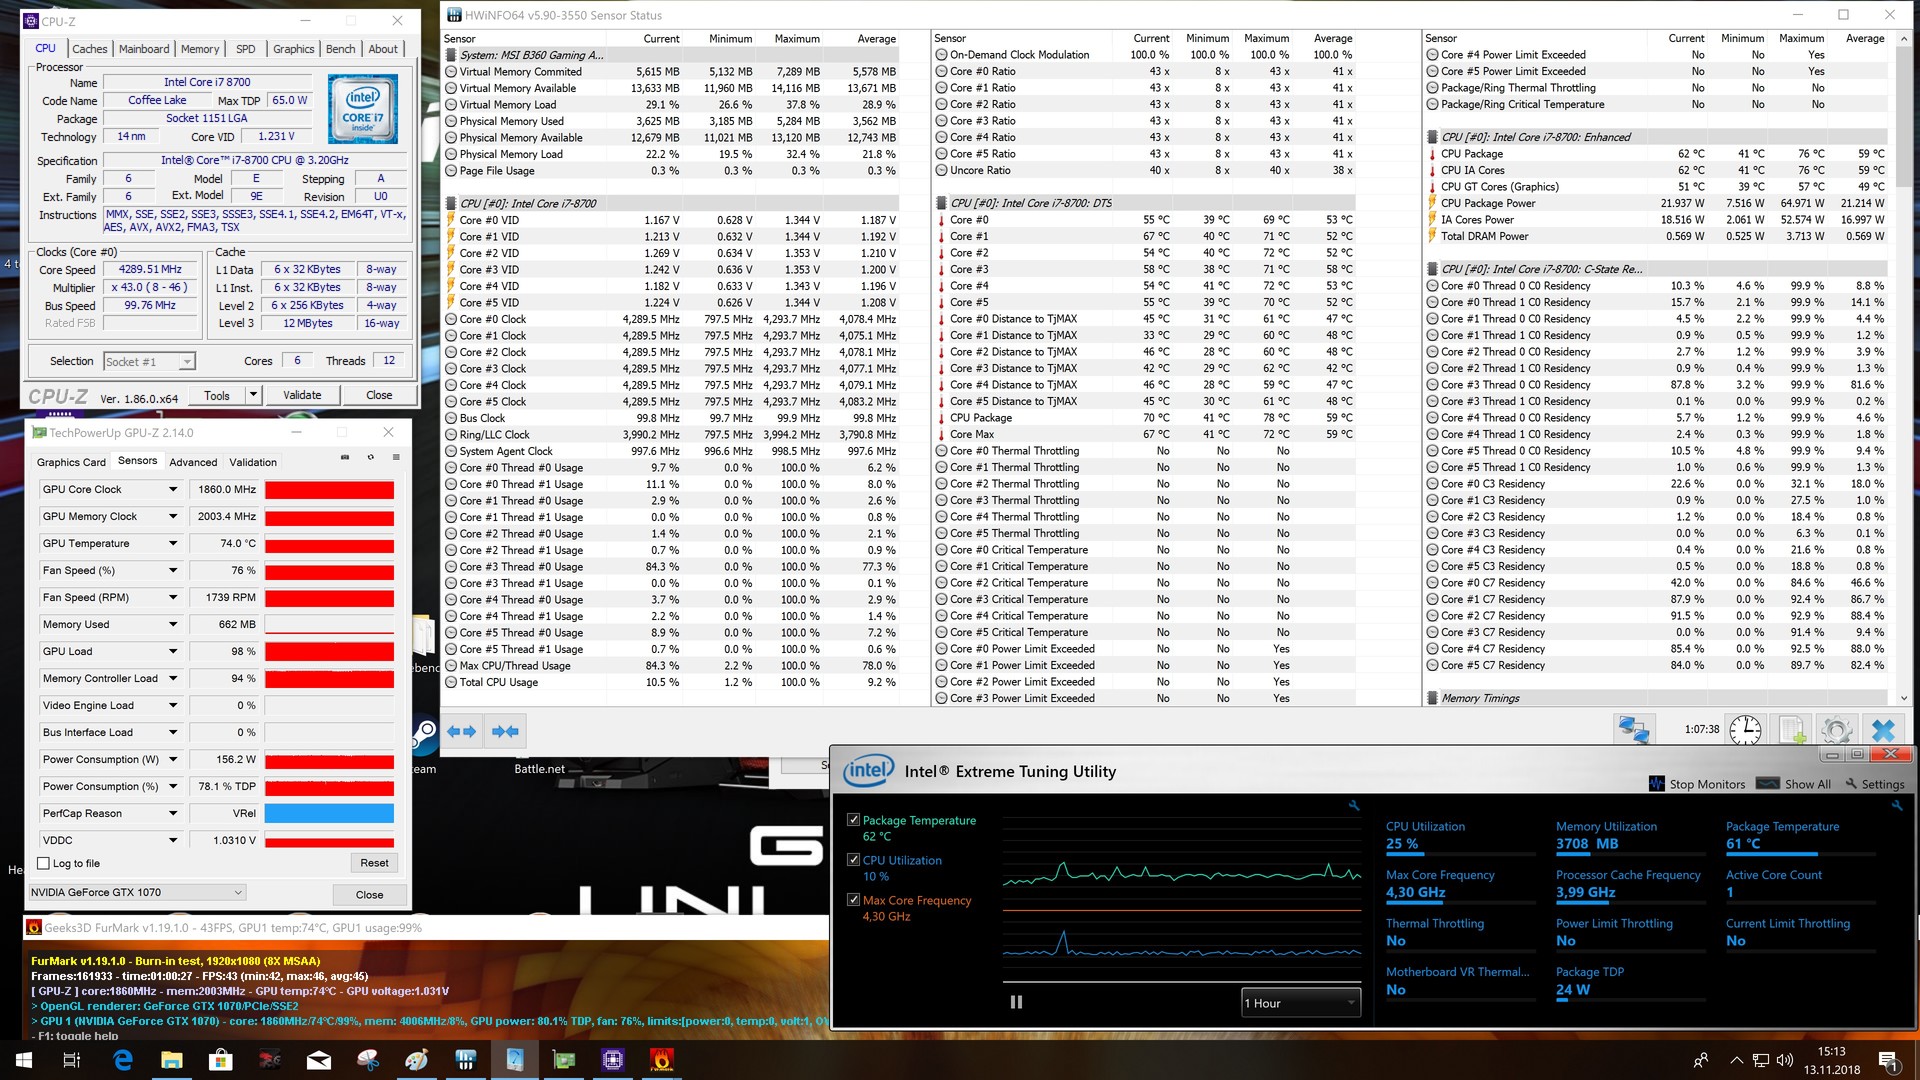
Task: Open Fan Speed (RPM) sensor dropdown
Action: (x=172, y=597)
